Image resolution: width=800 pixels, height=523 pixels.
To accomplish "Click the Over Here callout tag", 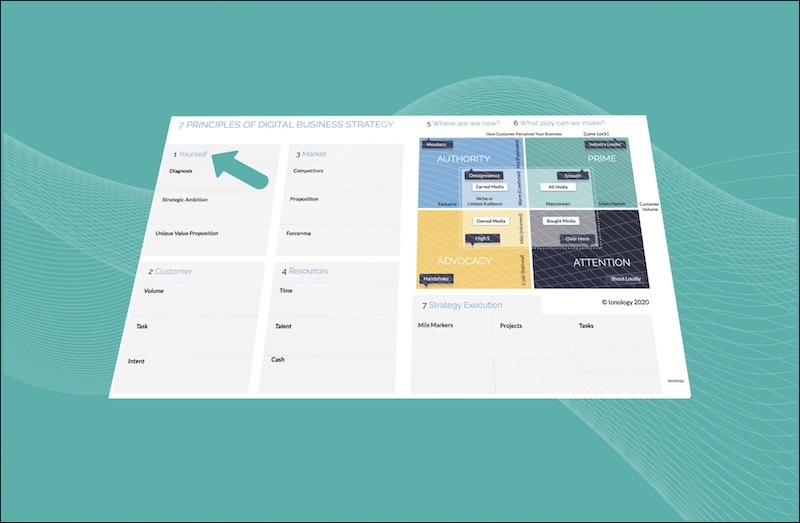I will point(577,238).
